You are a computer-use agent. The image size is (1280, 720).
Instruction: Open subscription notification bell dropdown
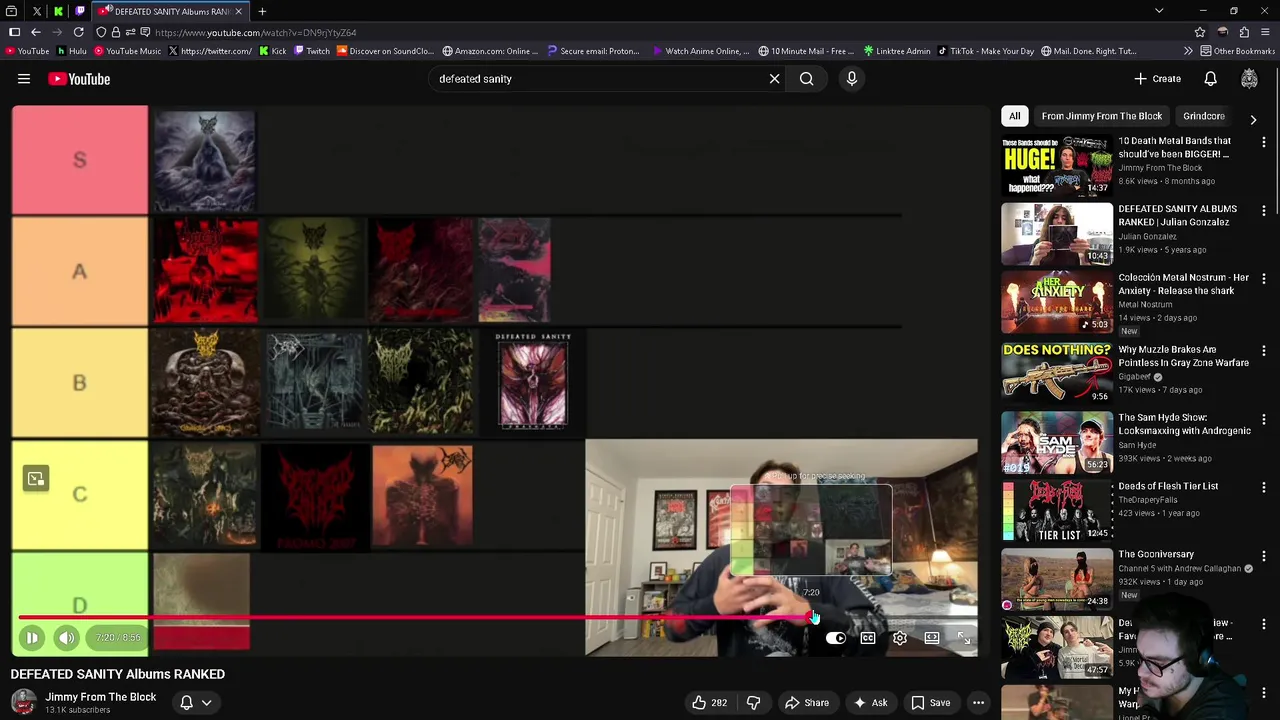click(195, 703)
